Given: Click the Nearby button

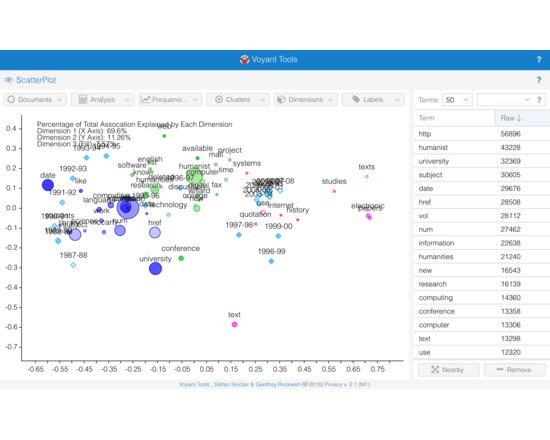Looking at the screenshot, I should [448, 369].
